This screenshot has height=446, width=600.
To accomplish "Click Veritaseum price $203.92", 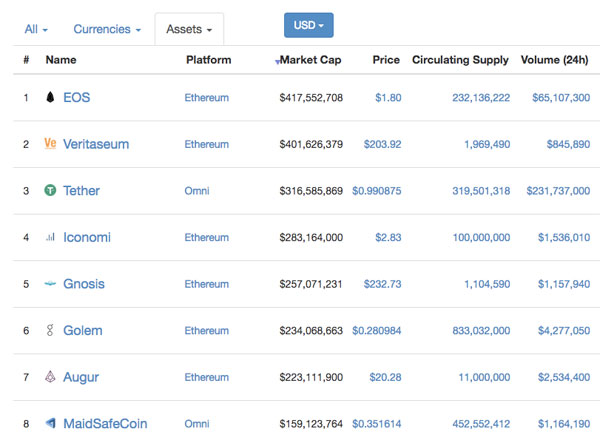I will pos(383,144).
